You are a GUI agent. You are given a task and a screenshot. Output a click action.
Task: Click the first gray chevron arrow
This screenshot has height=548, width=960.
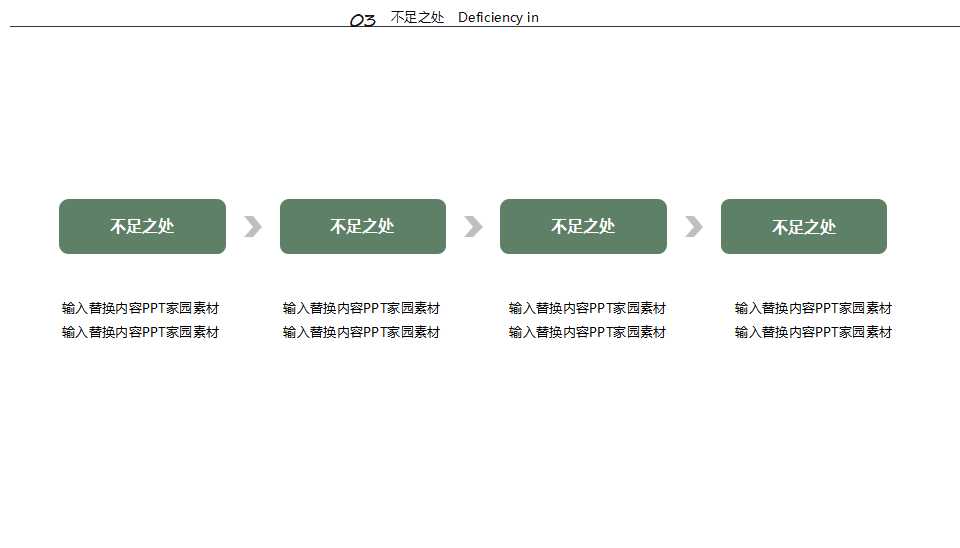click(253, 227)
